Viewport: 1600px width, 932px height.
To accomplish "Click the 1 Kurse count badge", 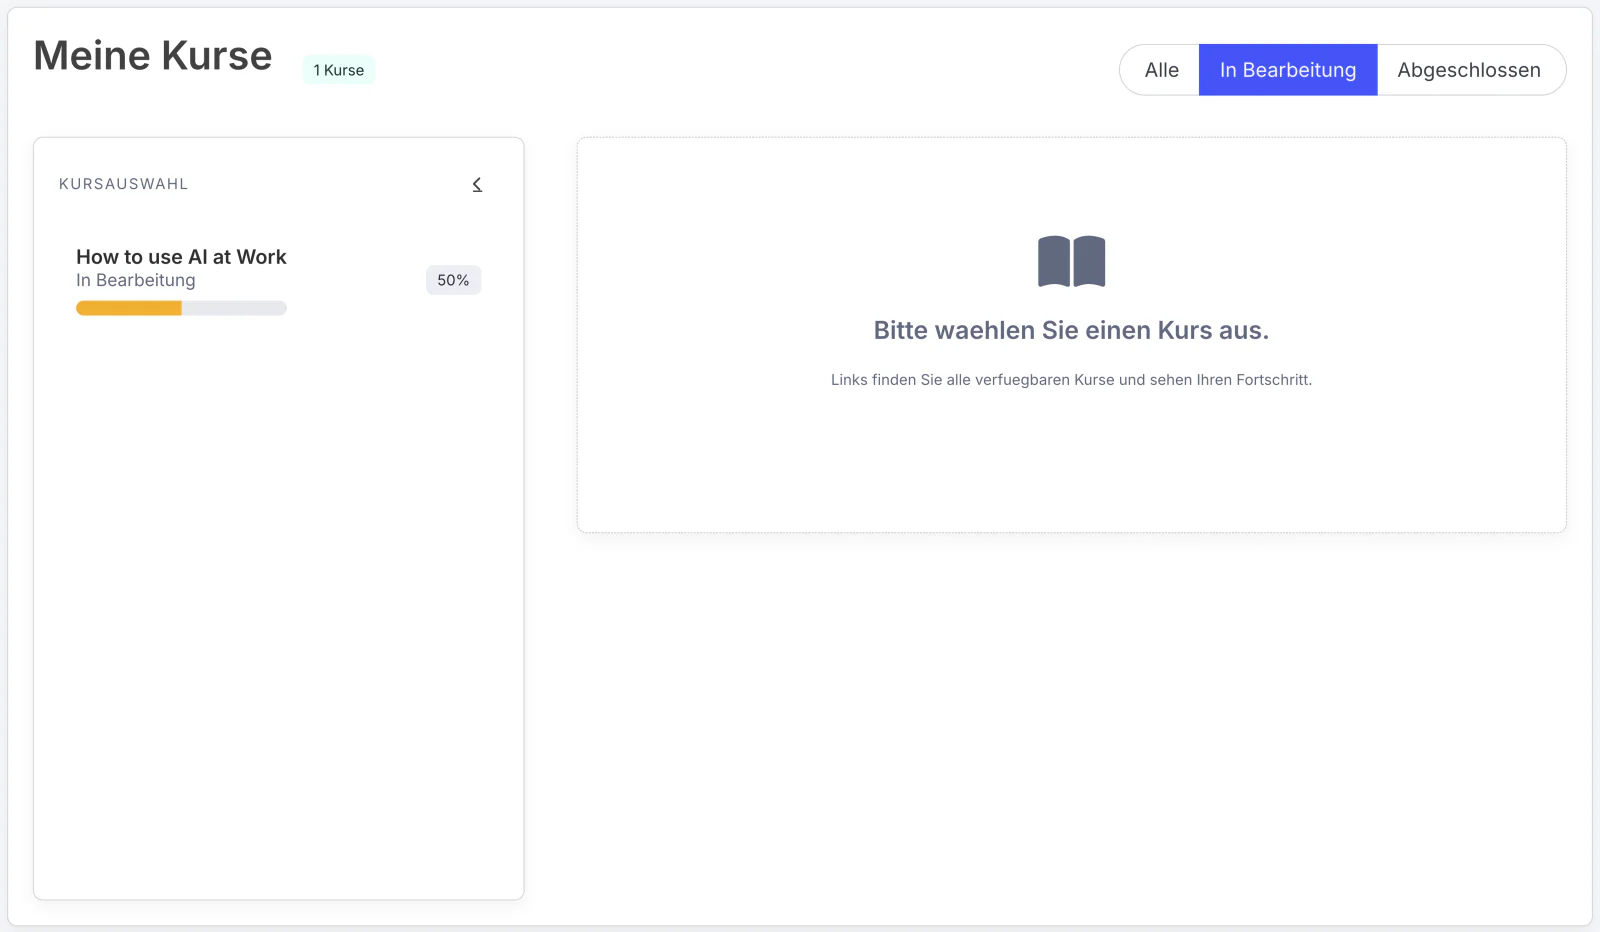I will [x=338, y=70].
